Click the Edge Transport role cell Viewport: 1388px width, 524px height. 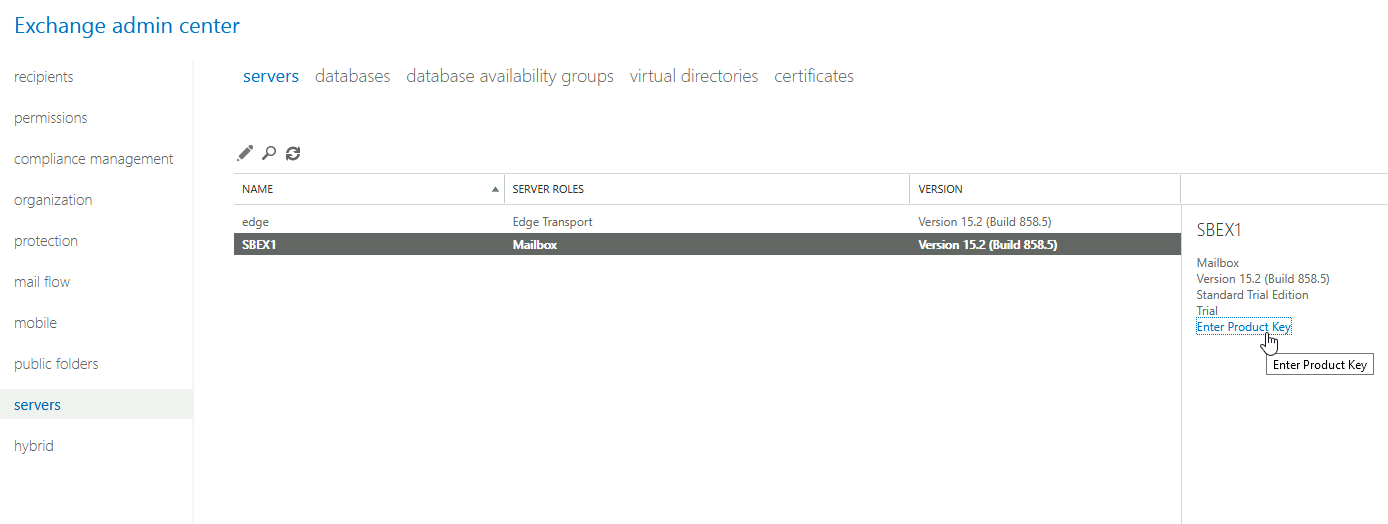pyautogui.click(x=553, y=222)
